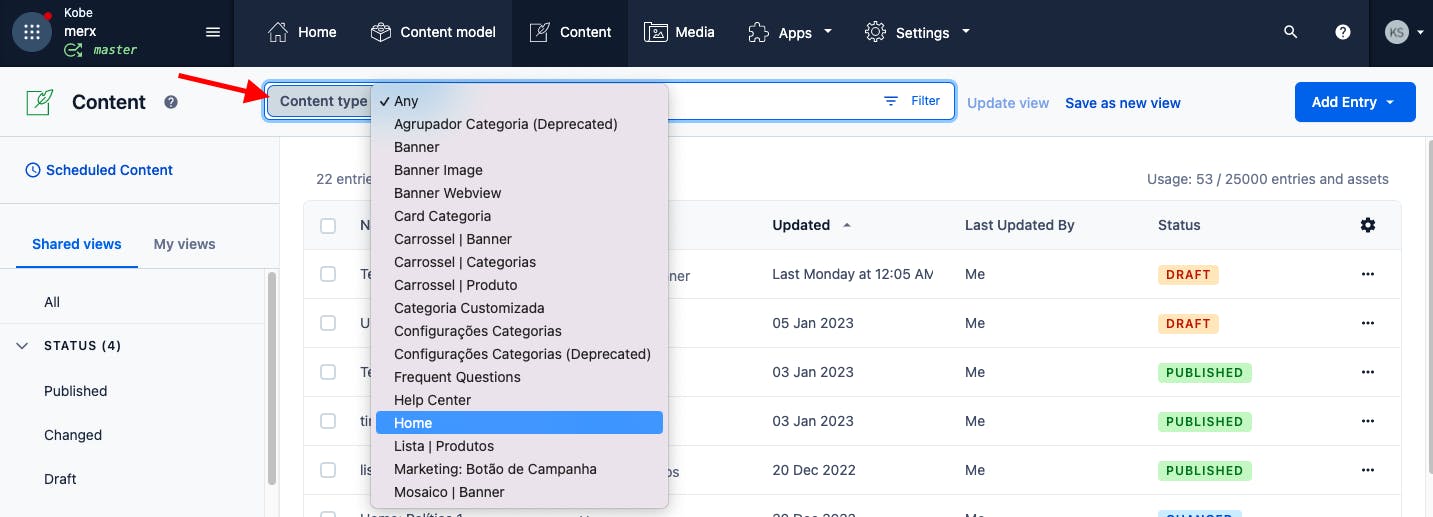This screenshot has height=517, width=1433.
Task: Click the hamburger sidebar menu icon
Action: click(212, 32)
